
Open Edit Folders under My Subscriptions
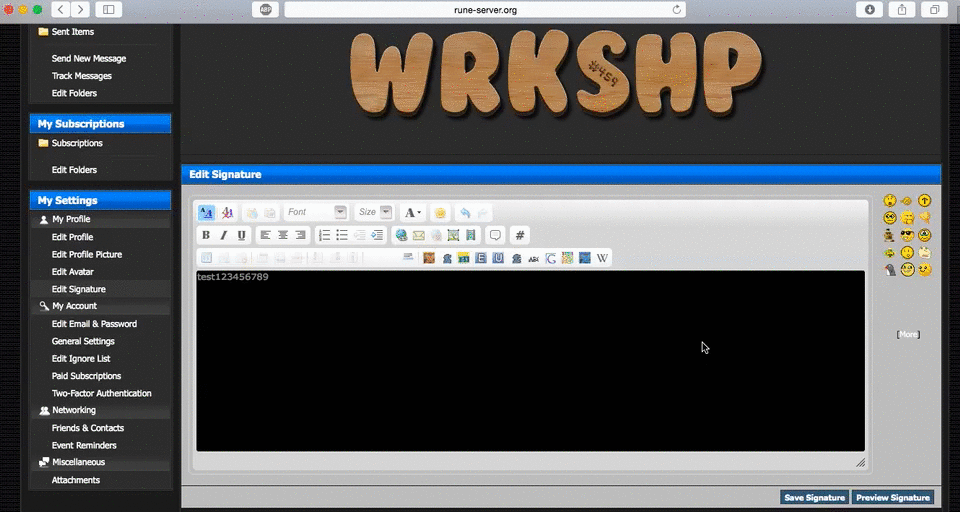tap(74, 170)
